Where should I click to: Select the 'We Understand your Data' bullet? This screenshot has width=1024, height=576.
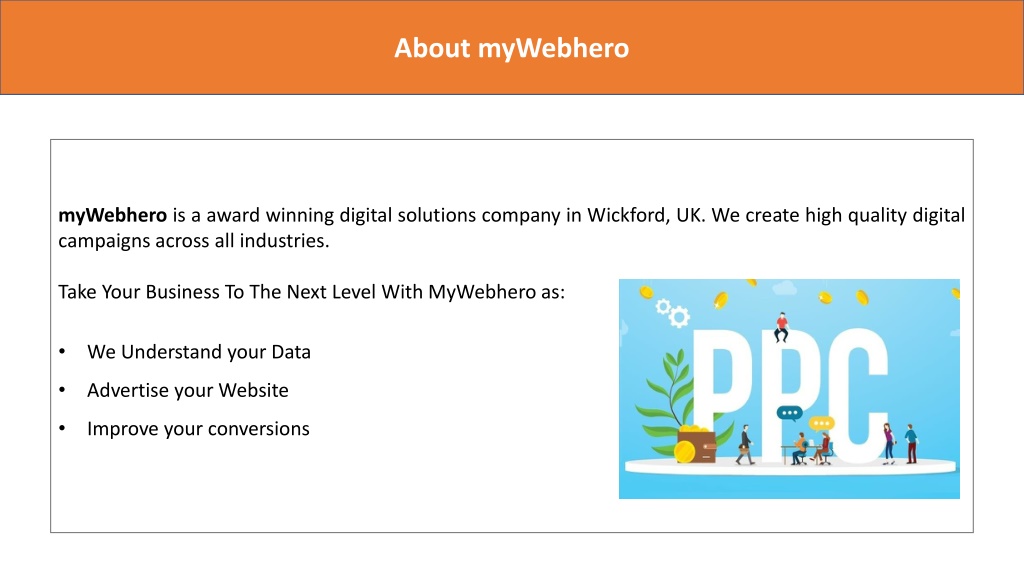pyautogui.click(x=199, y=352)
